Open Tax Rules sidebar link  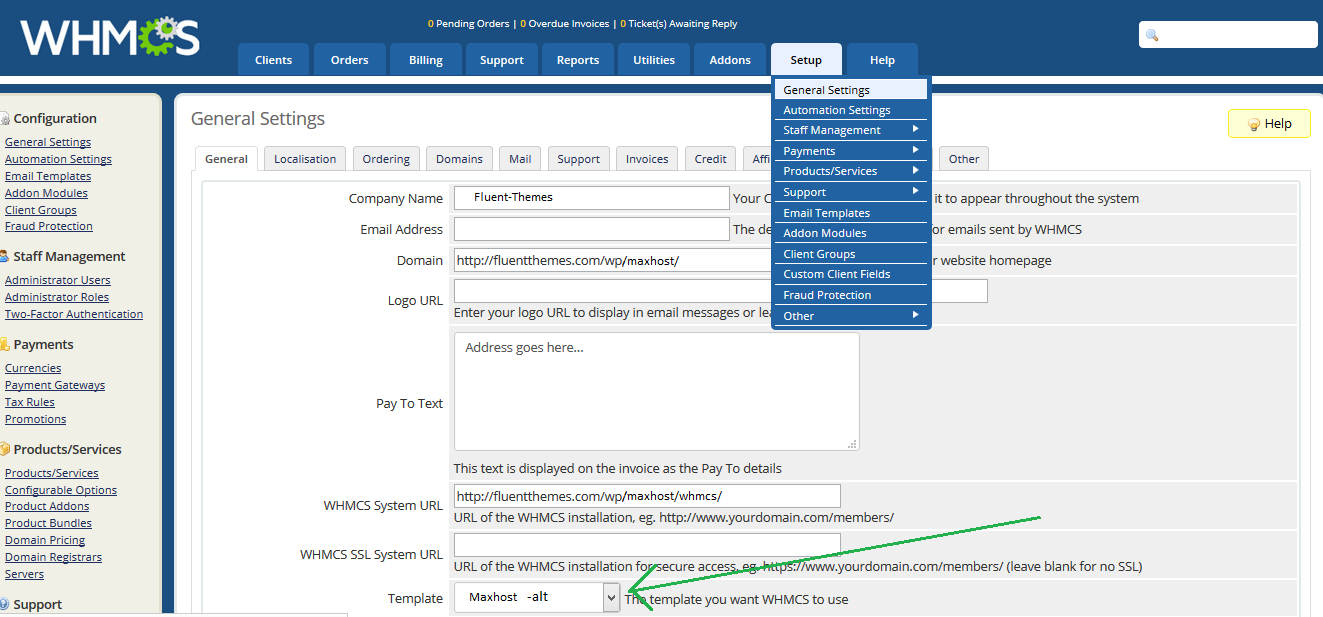click(30, 402)
